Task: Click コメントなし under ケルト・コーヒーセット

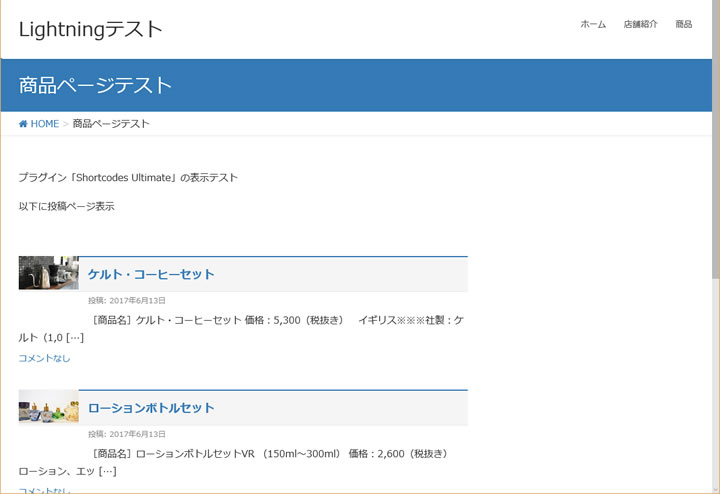Action: pos(44,358)
